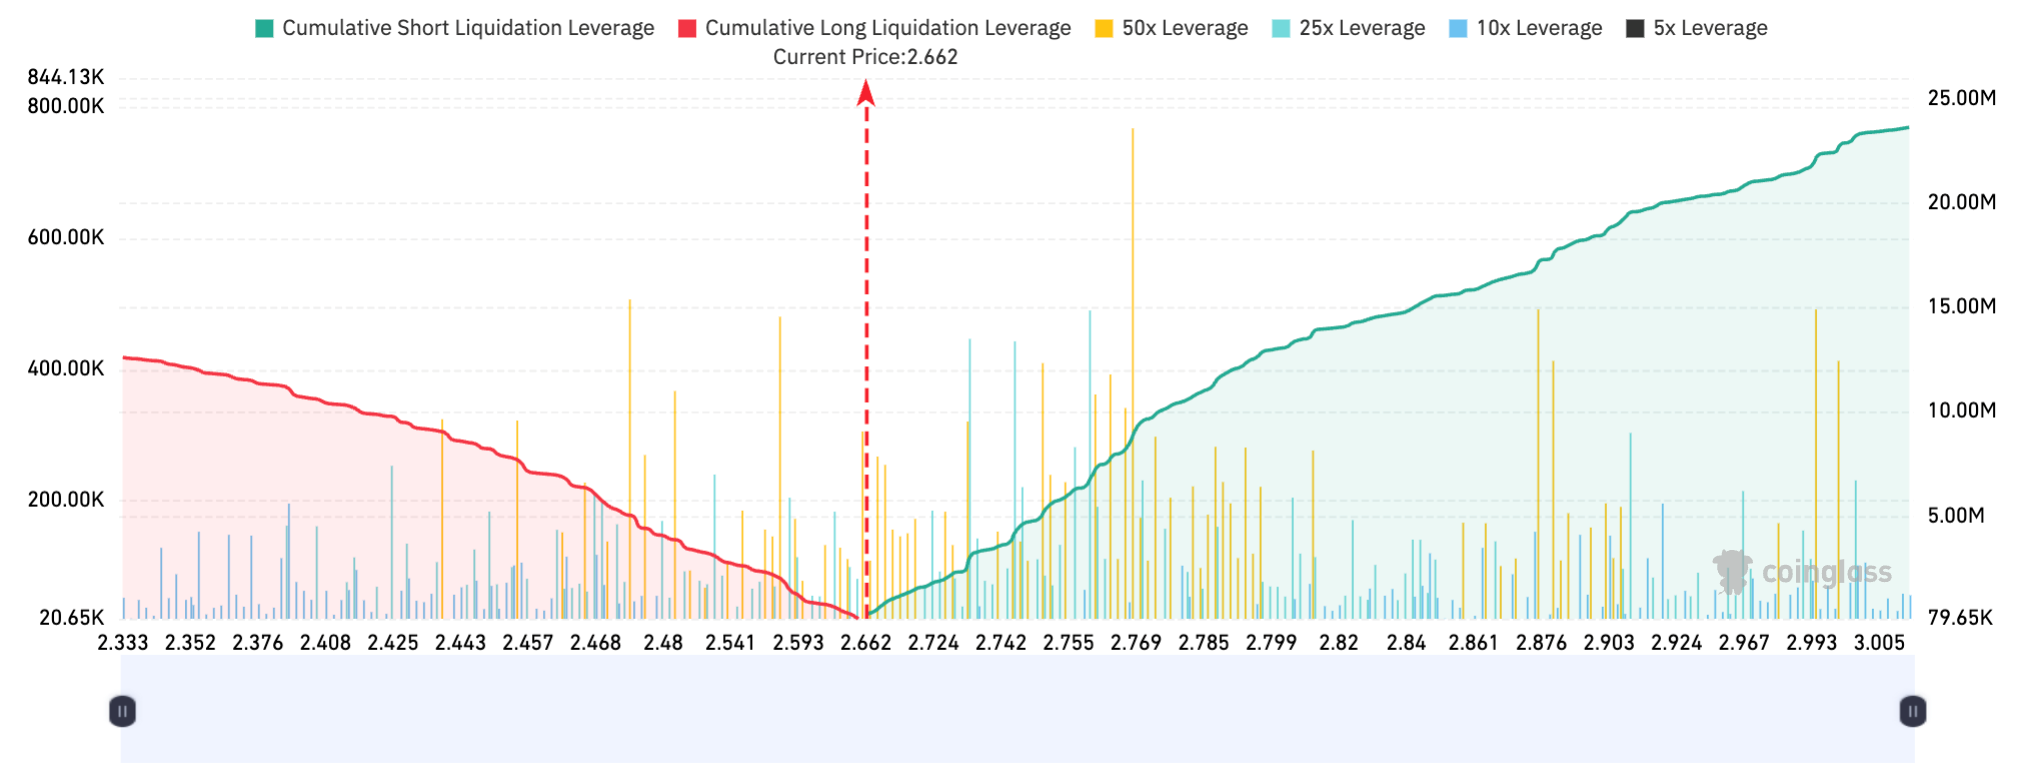Screen dimensions: 2029x778
Task: Click the 10.00M right axis label
Action: [1962, 410]
